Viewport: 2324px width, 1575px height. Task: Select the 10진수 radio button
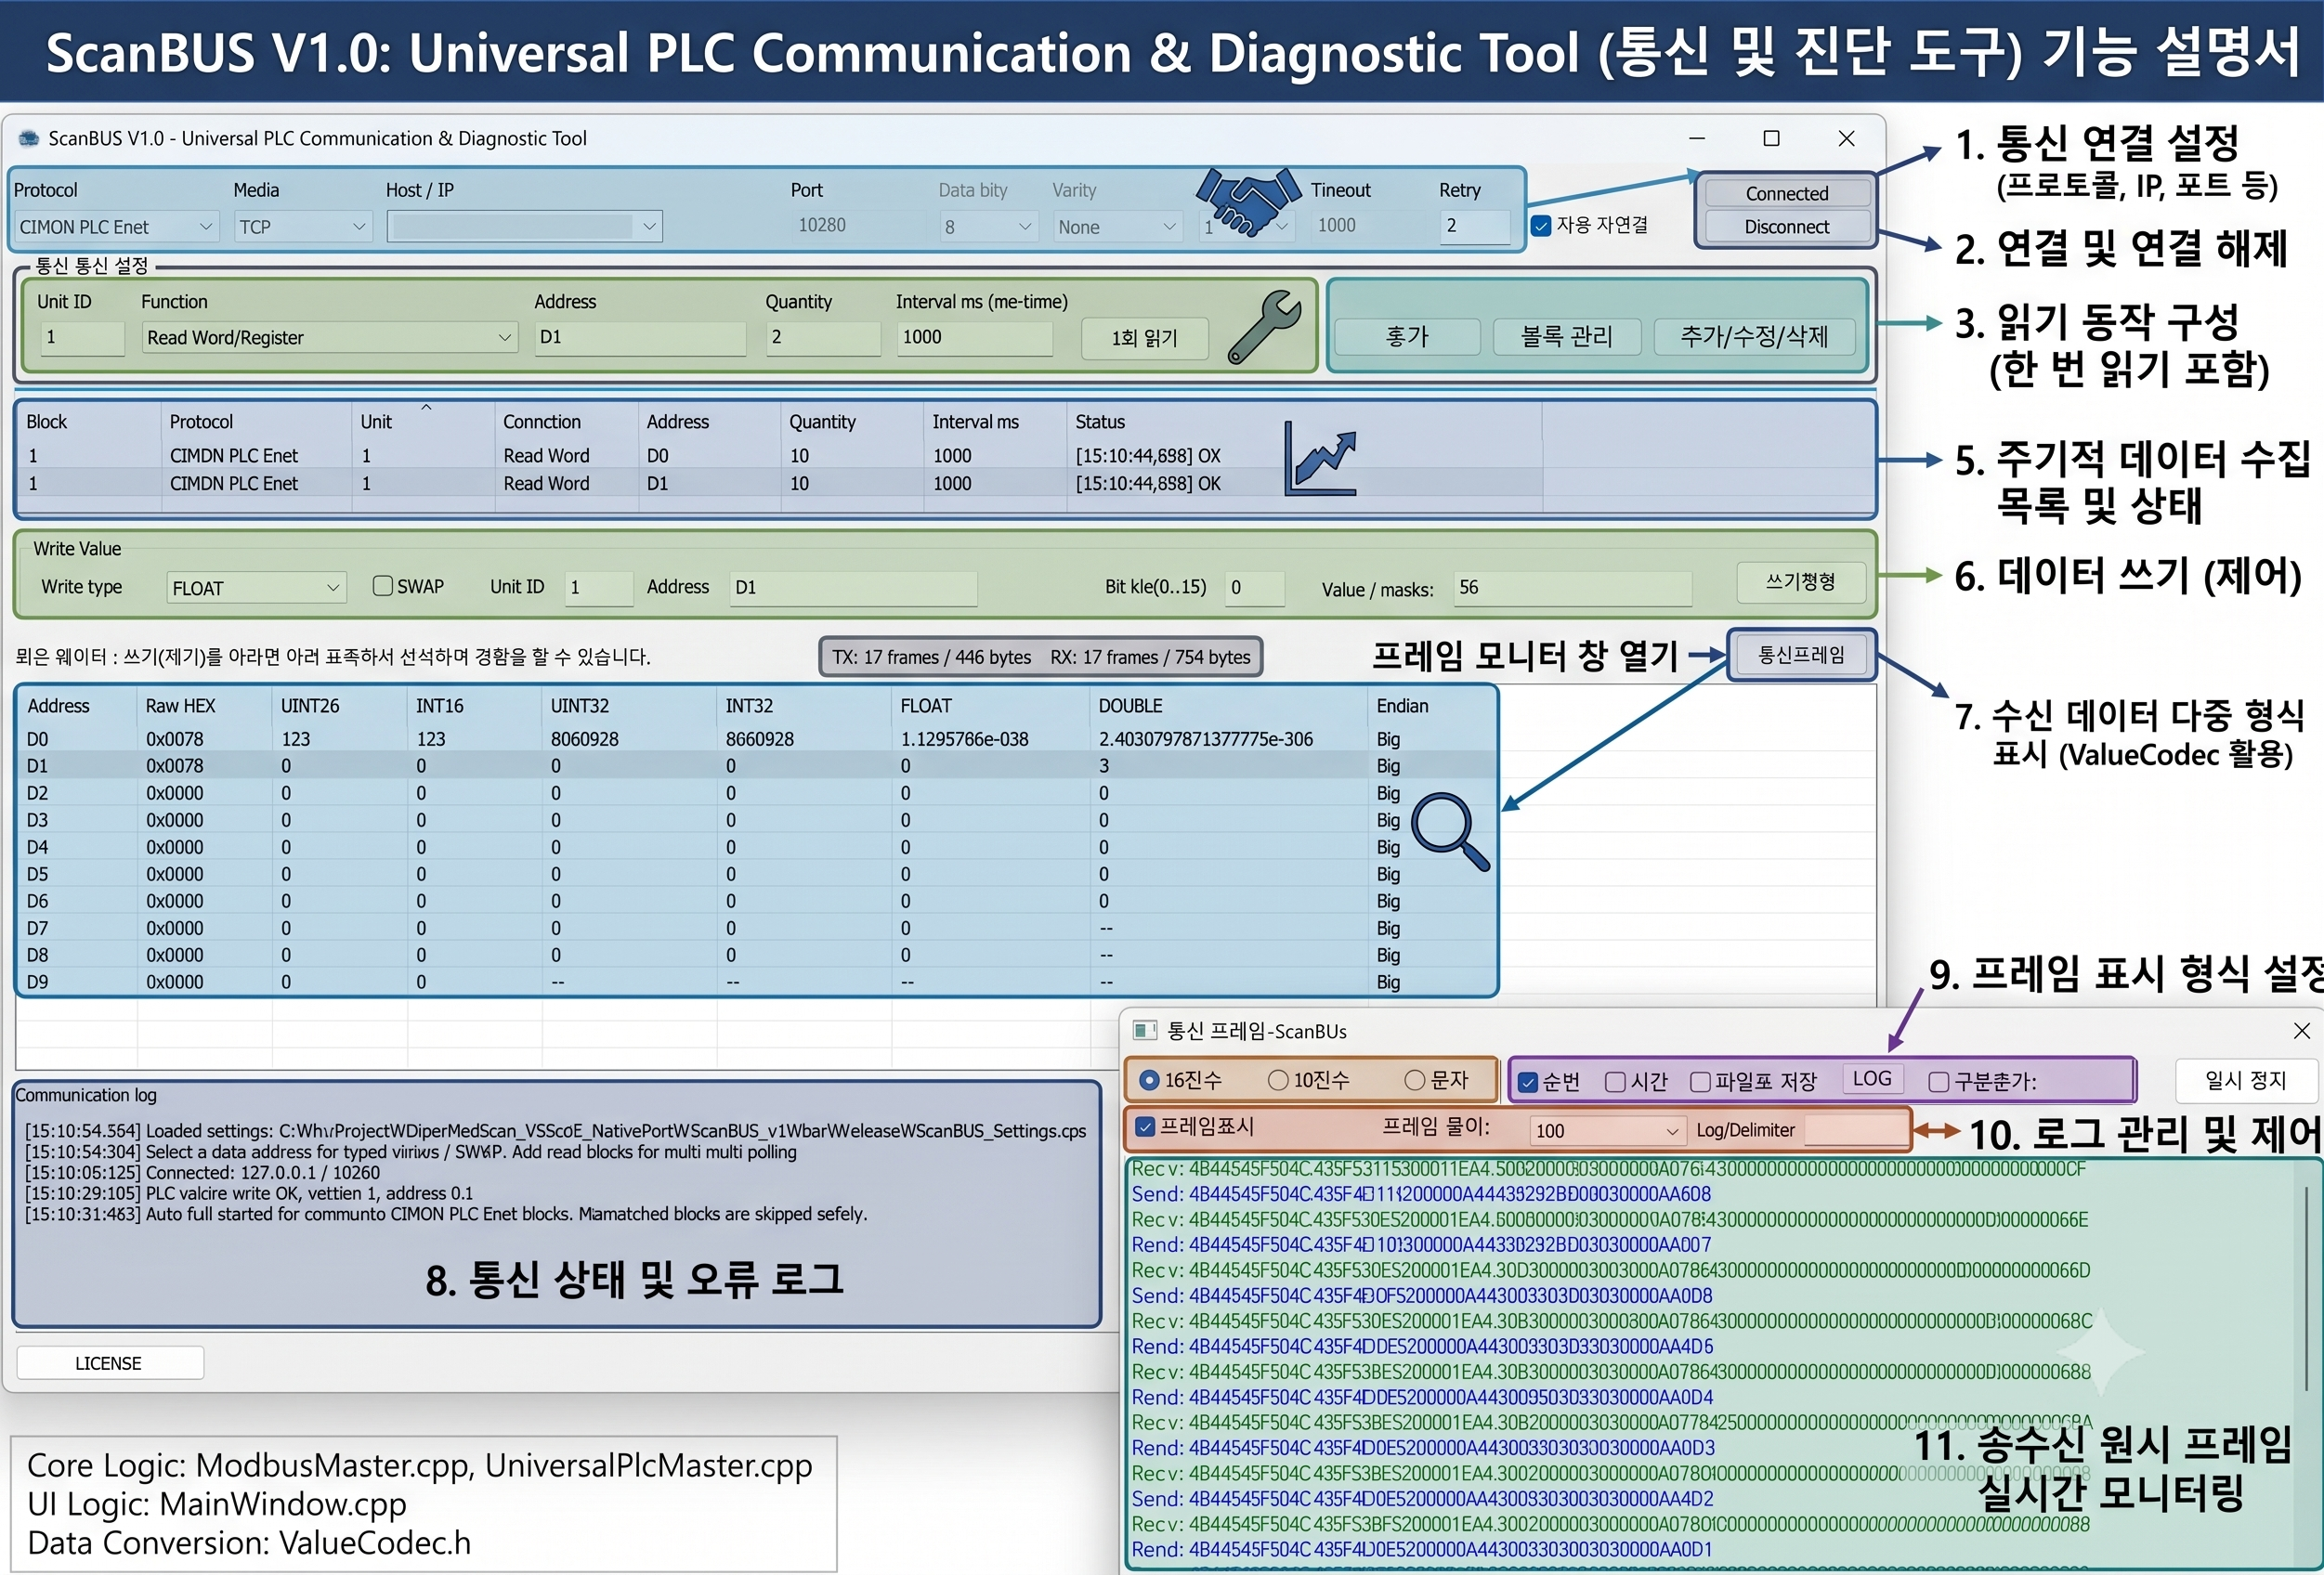[x=1278, y=1080]
